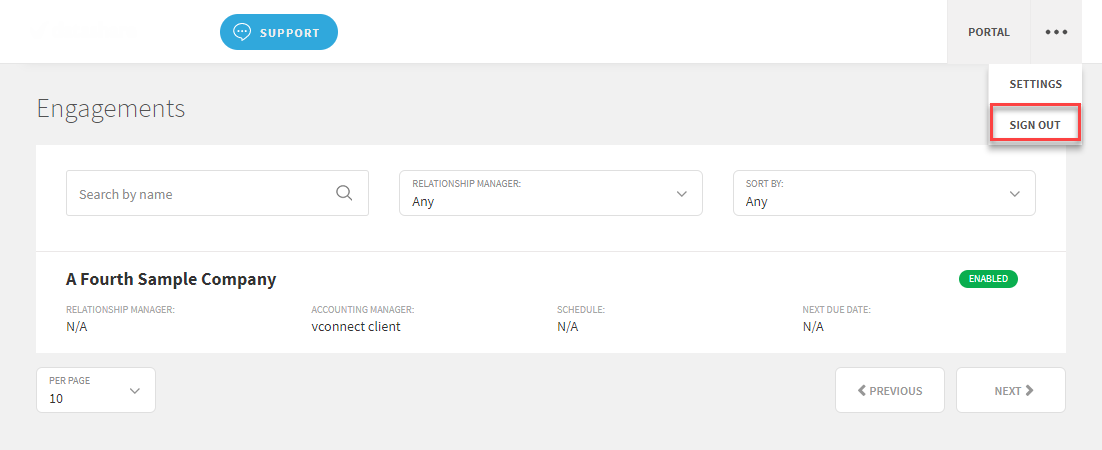Select Settings from the dropdown menu

coord(1035,84)
